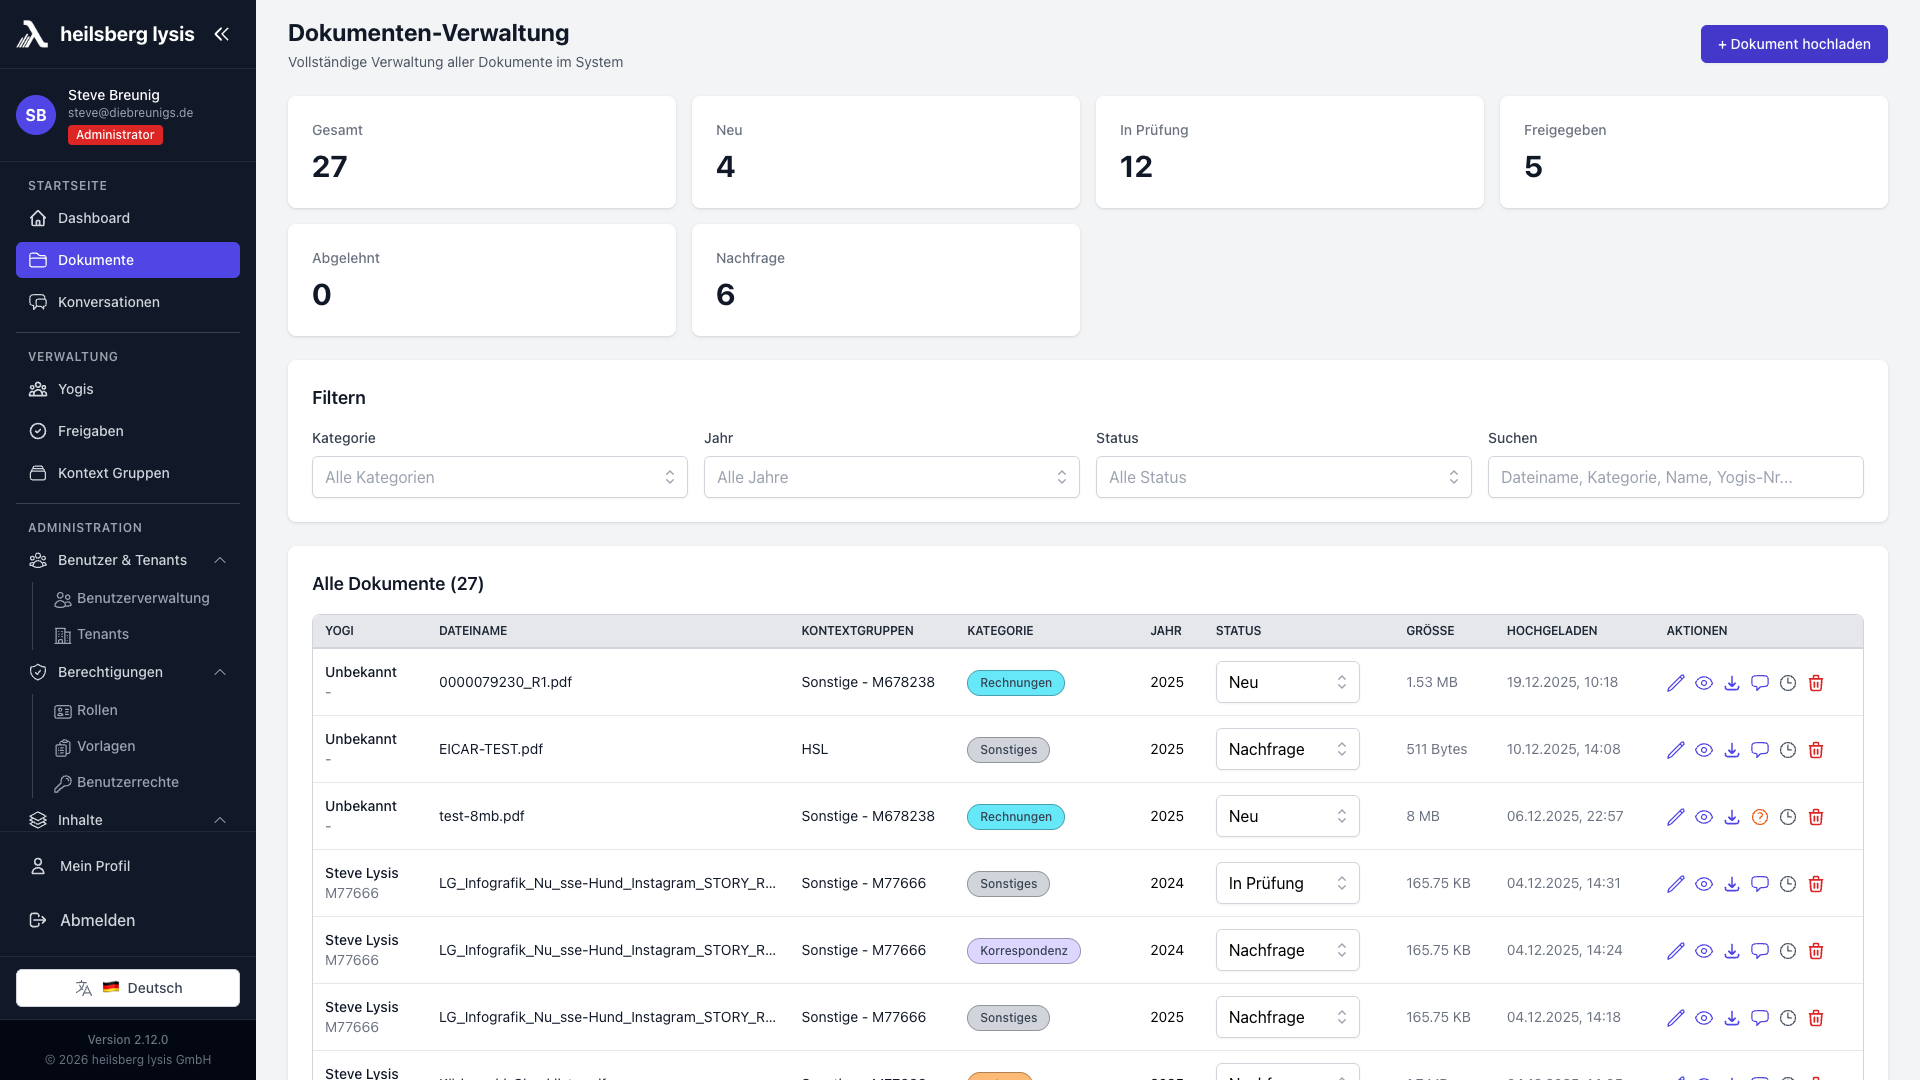1920x1080 pixels.
Task: Download the EICAR-TEST.pdf document
Action: point(1732,750)
